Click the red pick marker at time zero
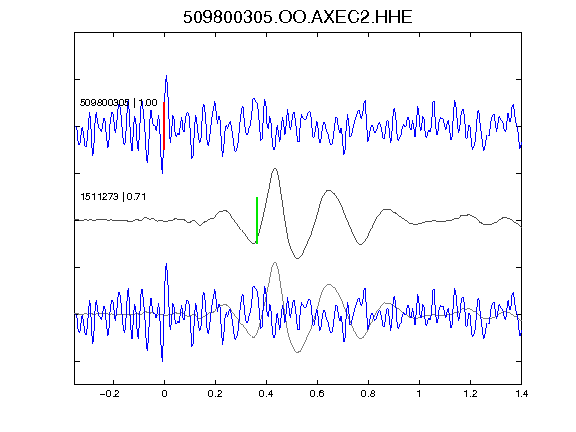Screen dimensions: 576x432 [x=164, y=126]
